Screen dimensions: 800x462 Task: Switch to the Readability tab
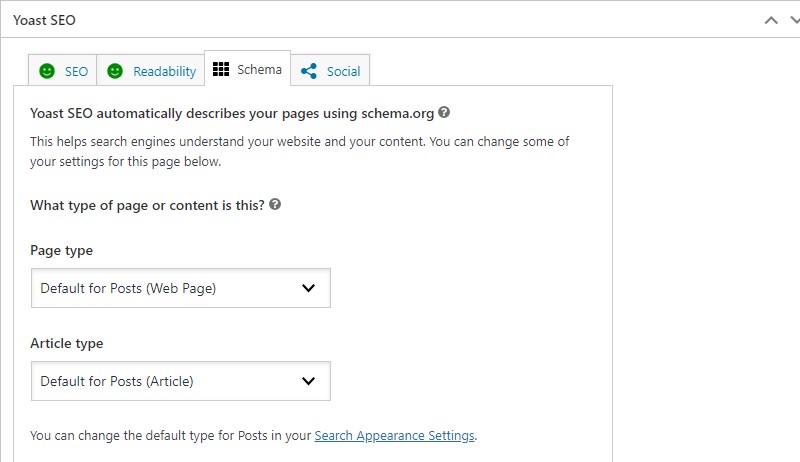click(151, 70)
